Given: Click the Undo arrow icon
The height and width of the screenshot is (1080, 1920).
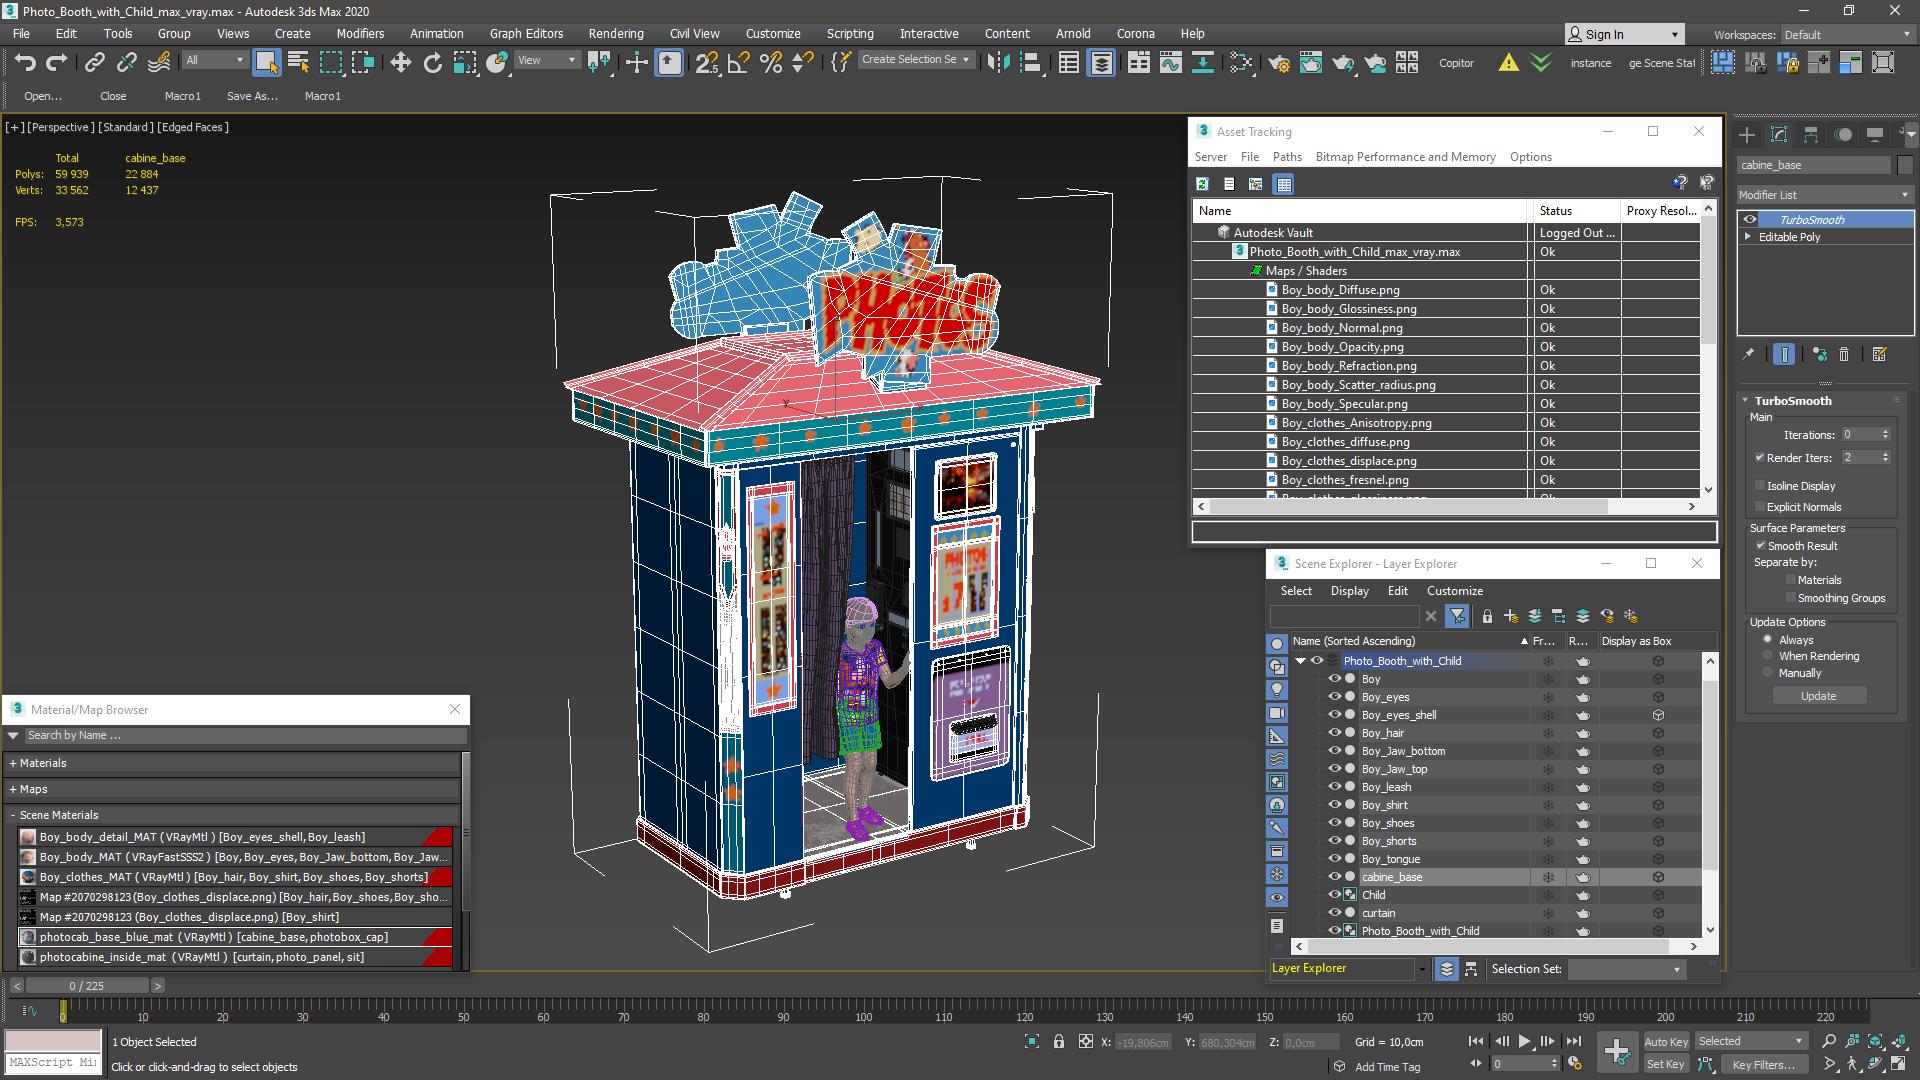Looking at the screenshot, I should [24, 62].
